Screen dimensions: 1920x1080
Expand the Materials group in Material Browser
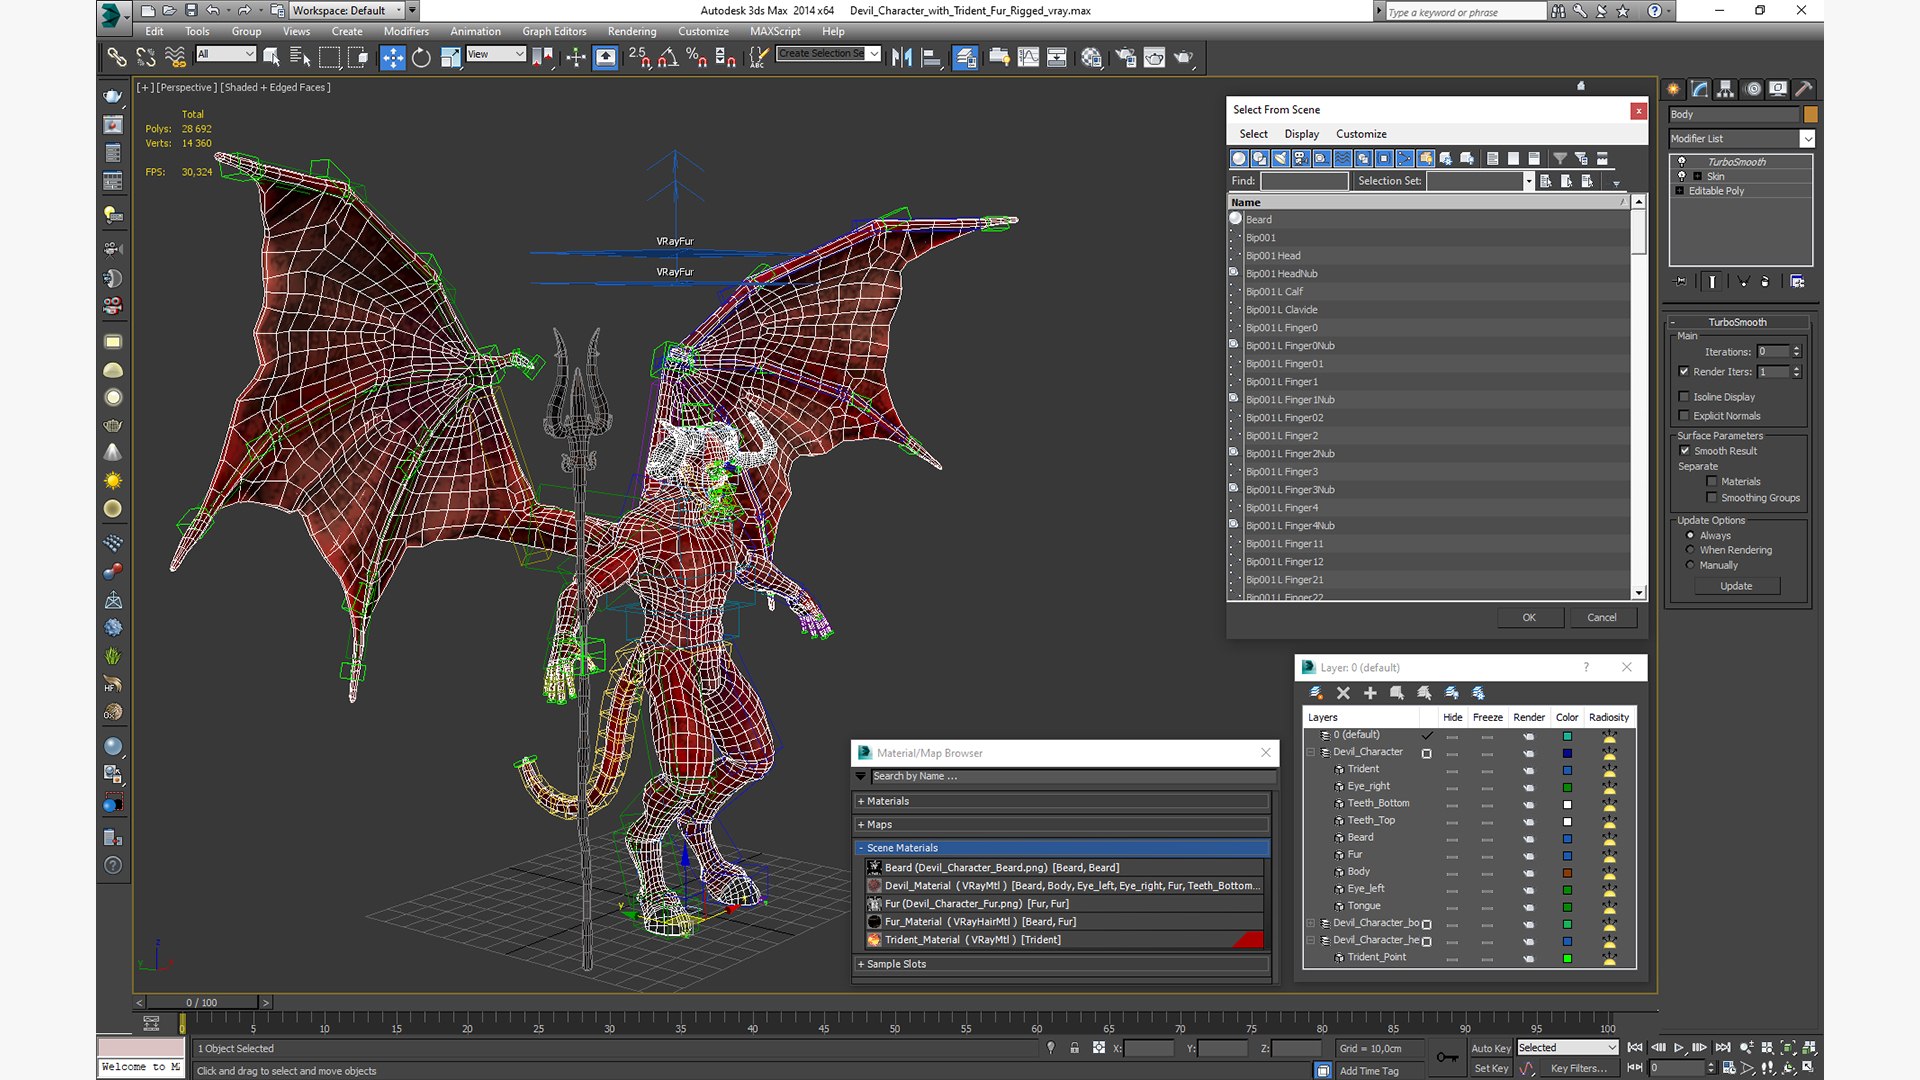[x=1062, y=801]
